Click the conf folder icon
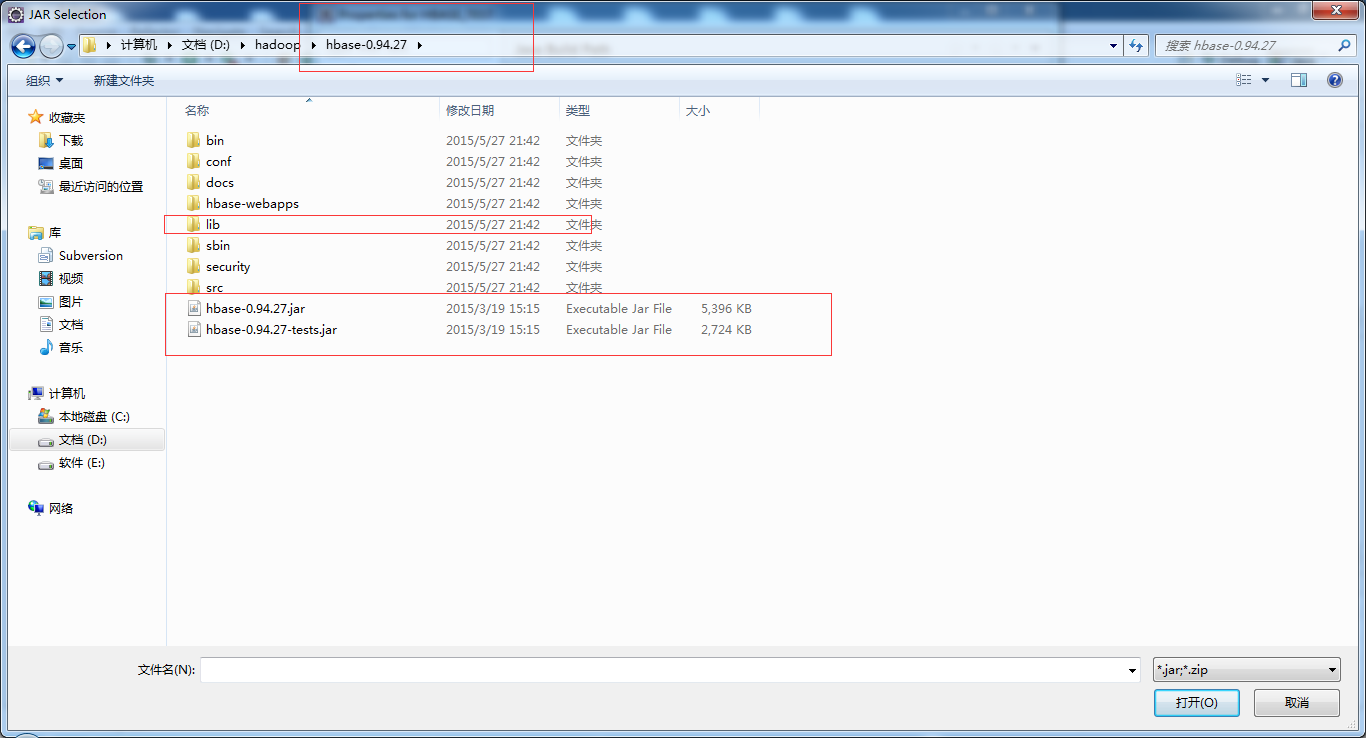 tap(194, 161)
